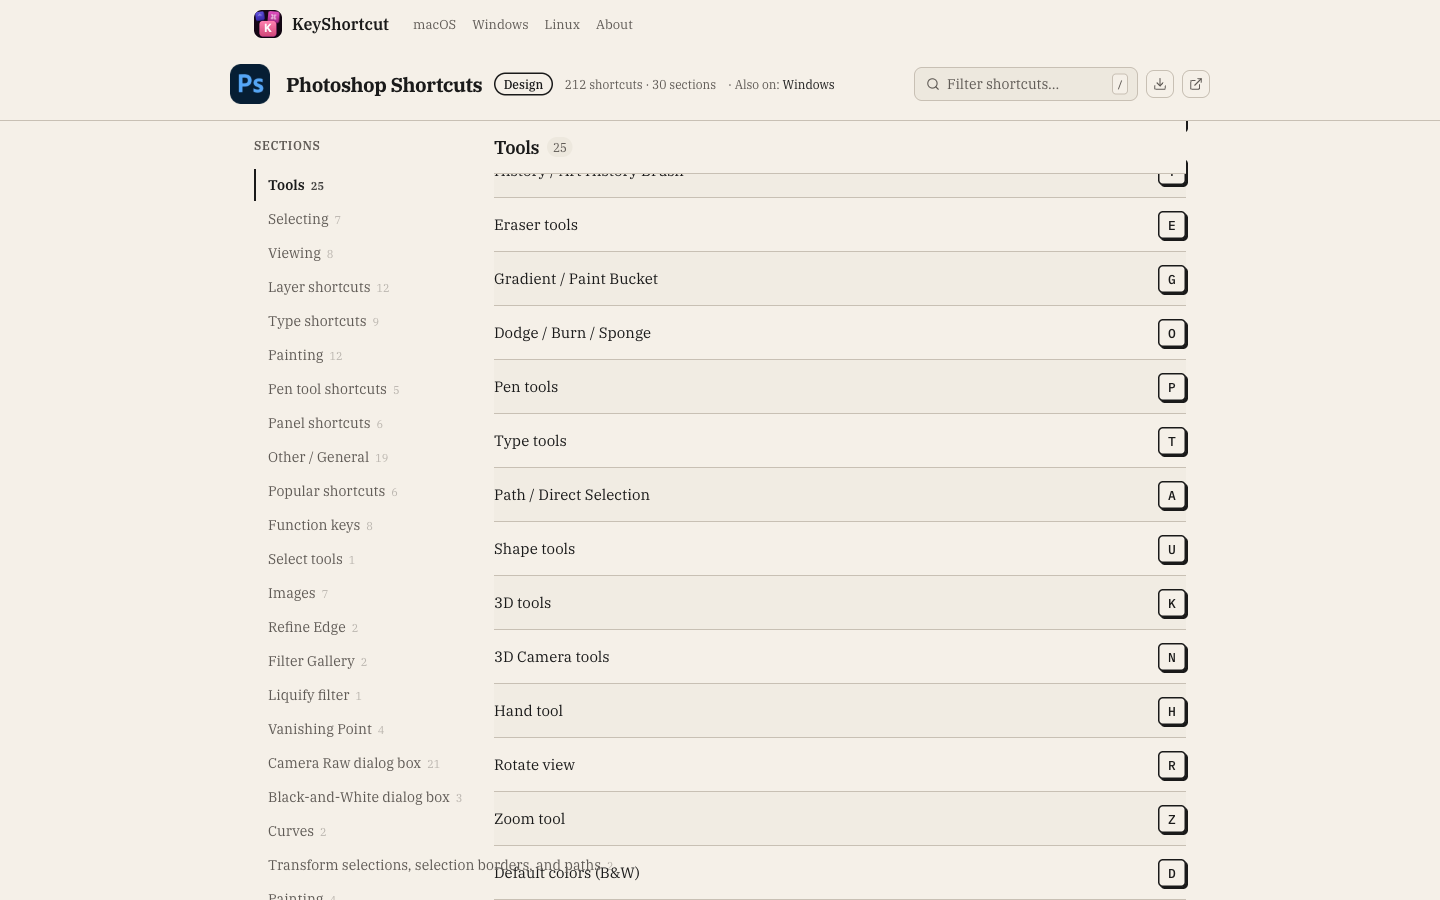
Task: Click the D key for Default colors
Action: point(1172,873)
